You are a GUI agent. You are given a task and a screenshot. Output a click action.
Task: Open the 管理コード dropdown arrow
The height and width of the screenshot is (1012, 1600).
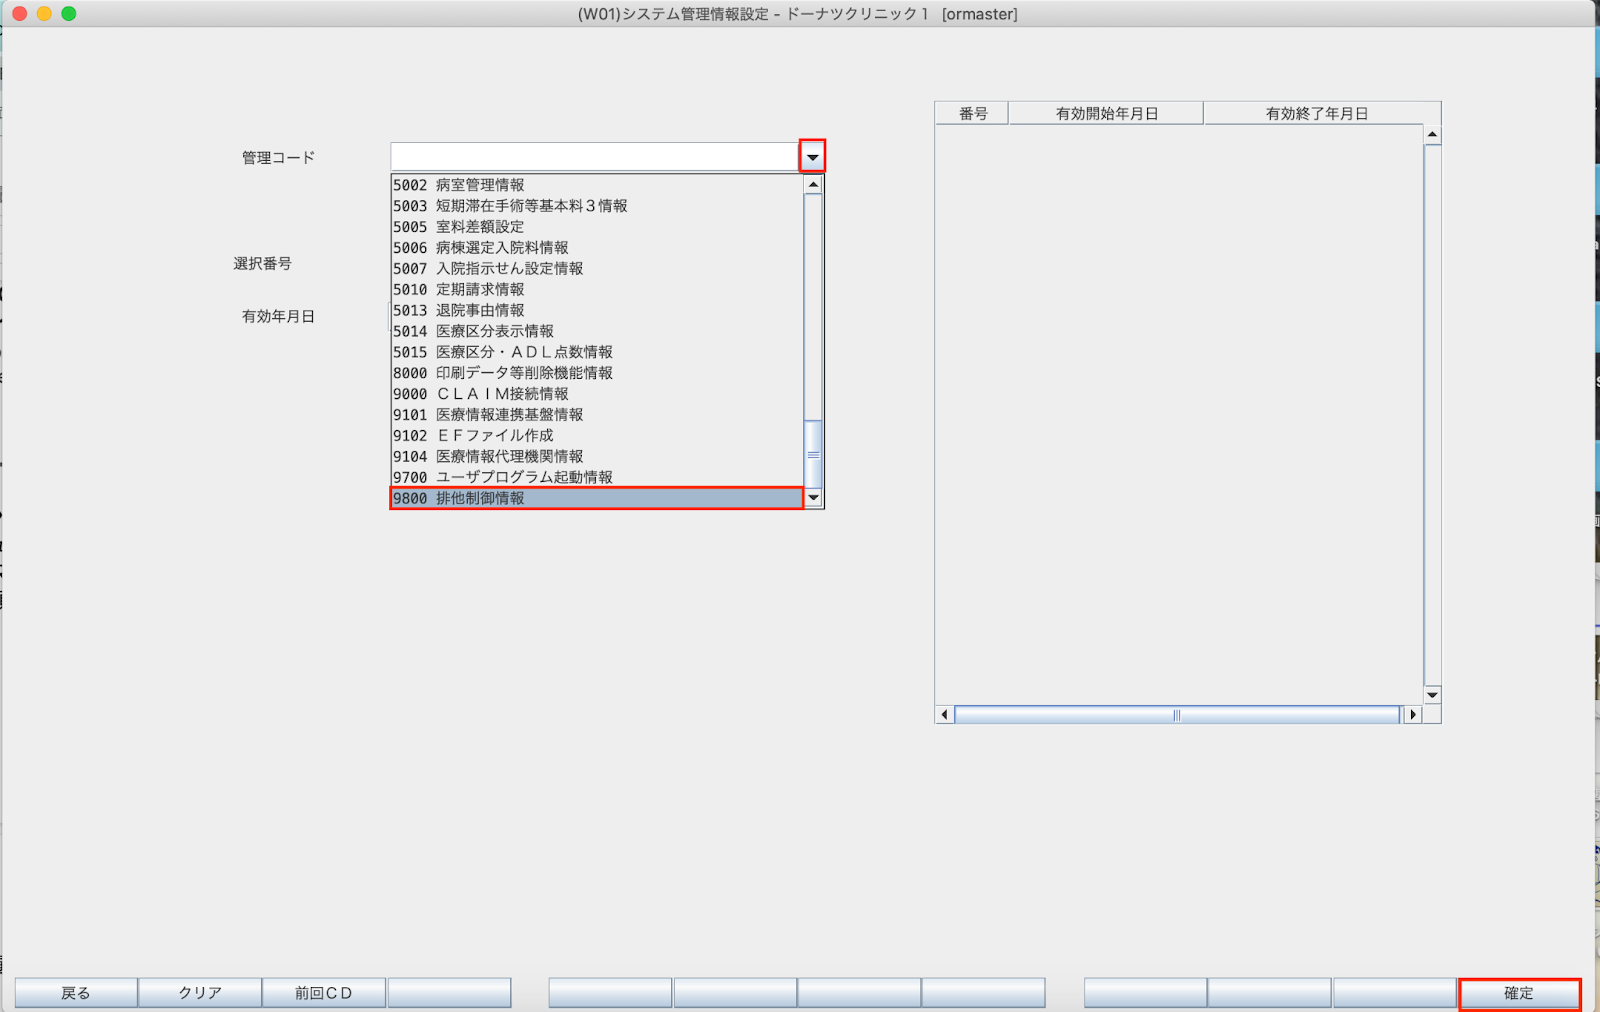812,157
